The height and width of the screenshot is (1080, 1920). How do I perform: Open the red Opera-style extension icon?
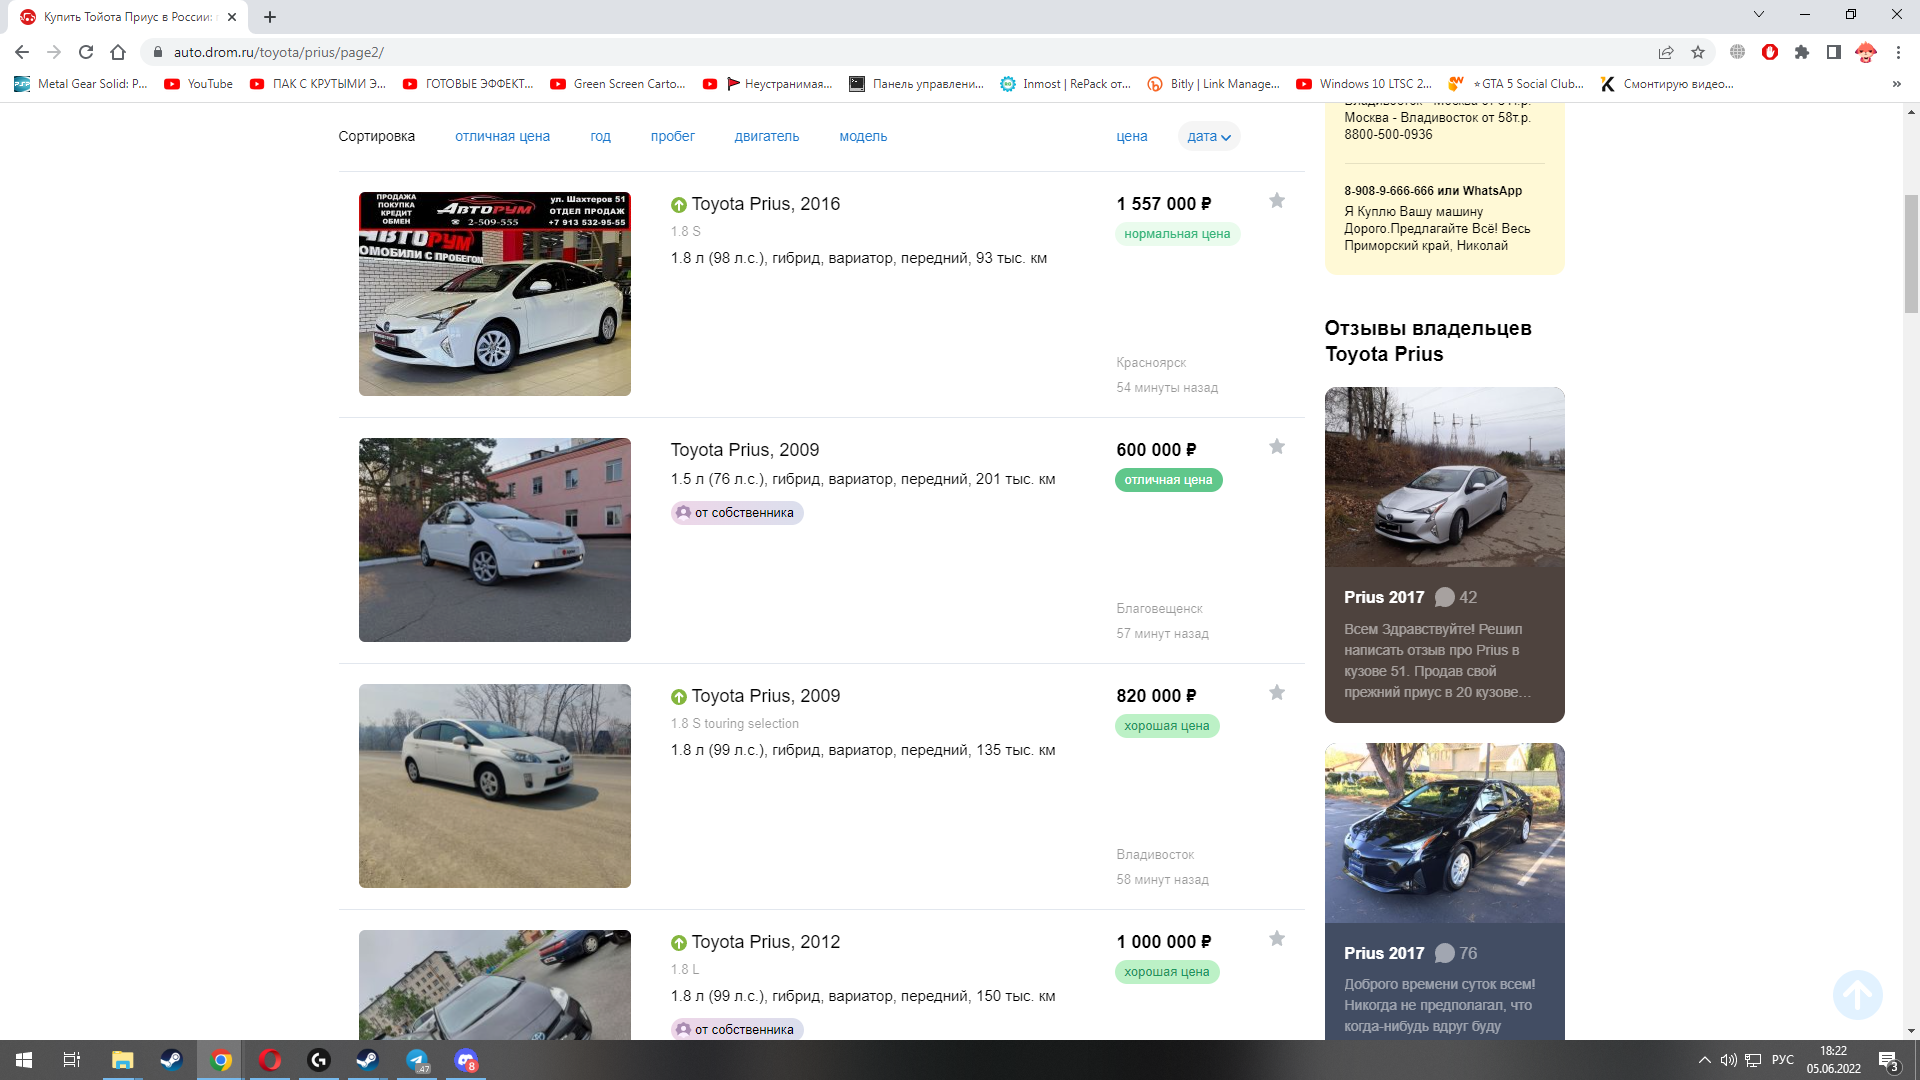coord(1770,52)
